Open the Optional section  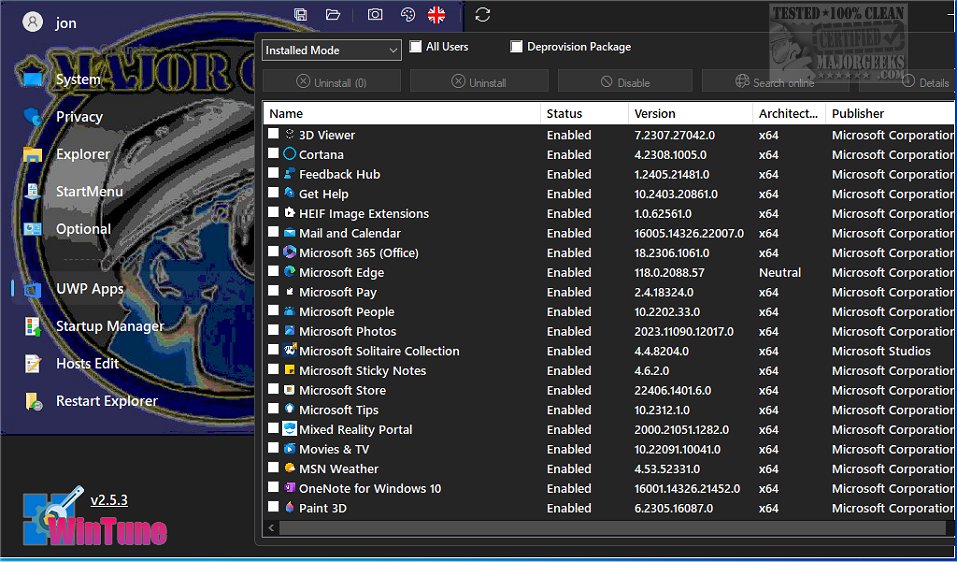(x=84, y=229)
